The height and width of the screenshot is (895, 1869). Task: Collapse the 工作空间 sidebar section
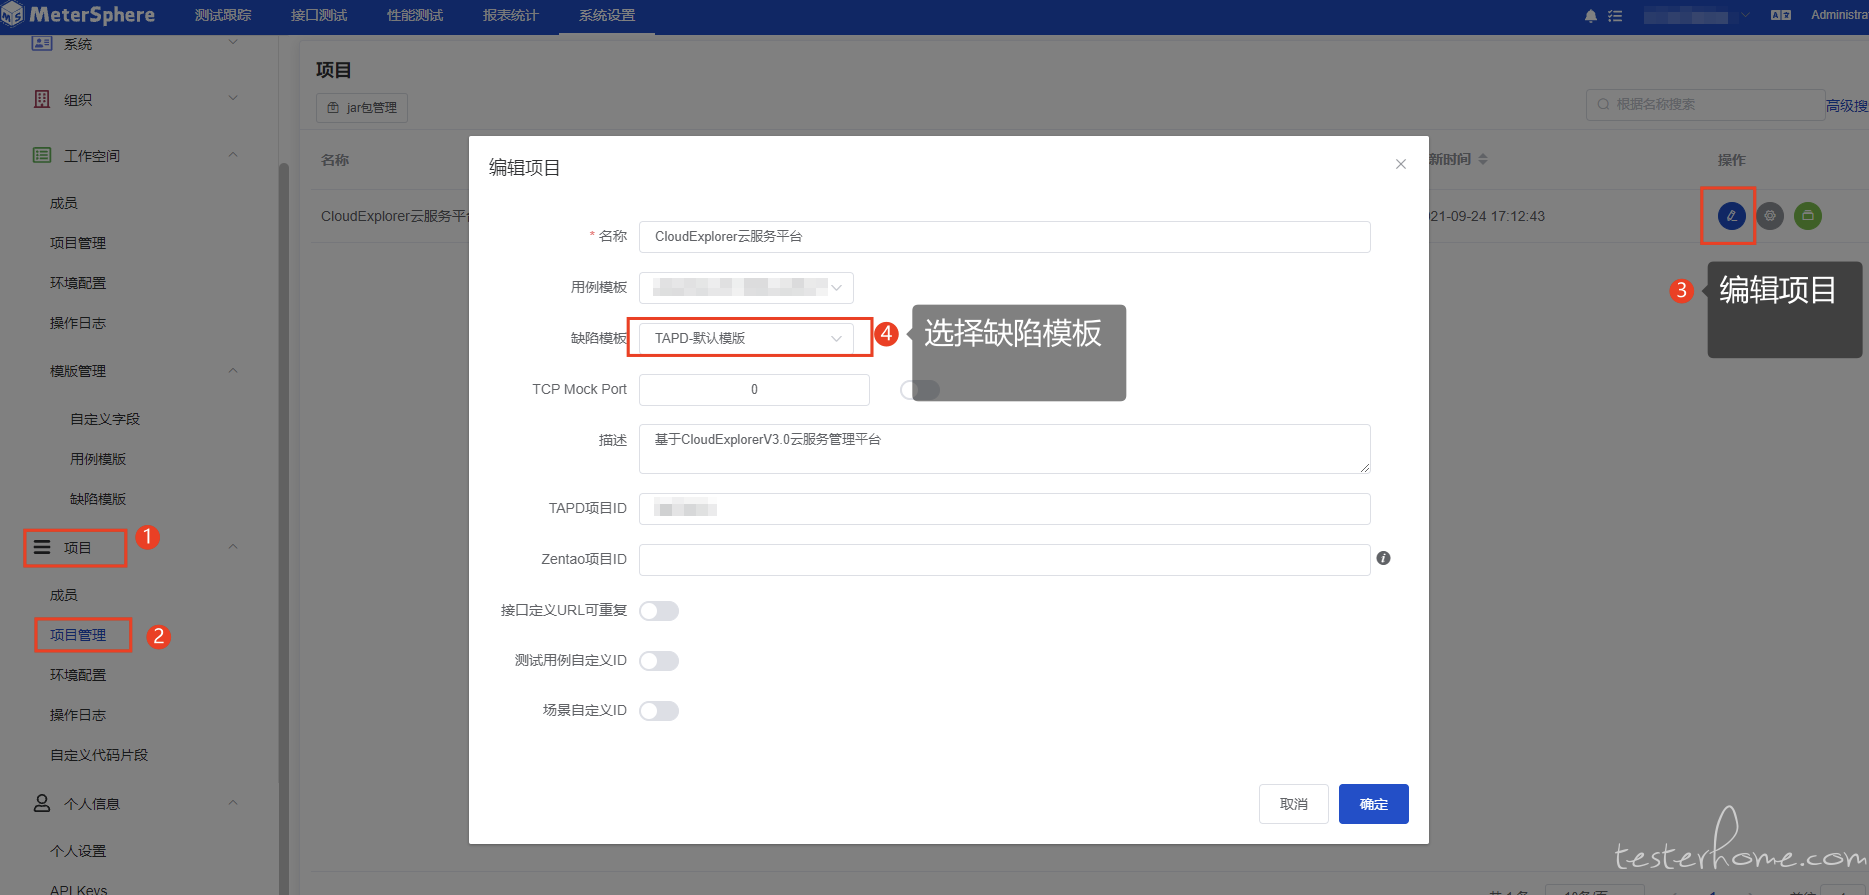click(233, 155)
